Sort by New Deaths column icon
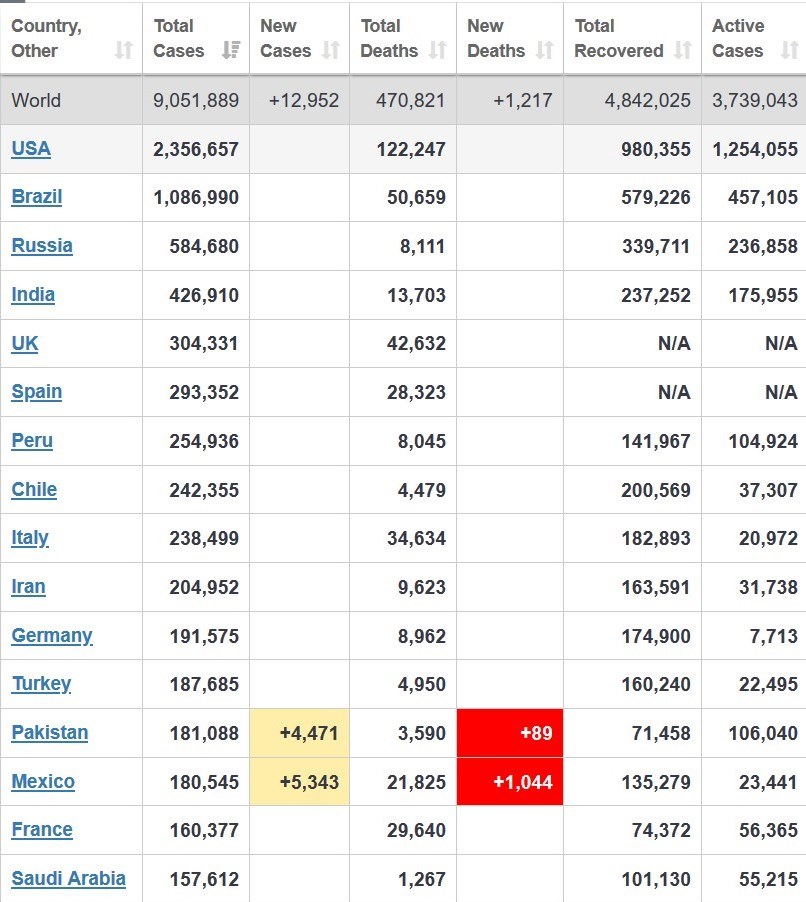 click(x=545, y=50)
